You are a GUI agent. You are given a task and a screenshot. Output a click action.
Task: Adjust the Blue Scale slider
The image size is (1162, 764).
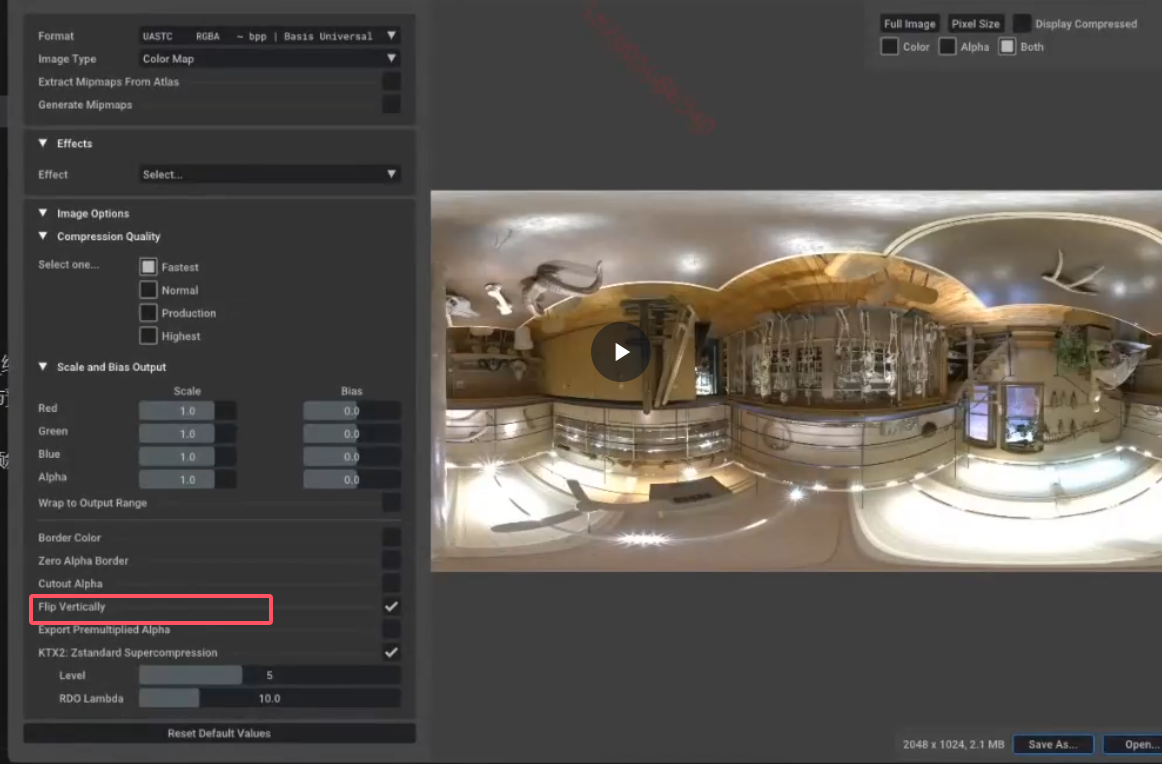(x=187, y=456)
